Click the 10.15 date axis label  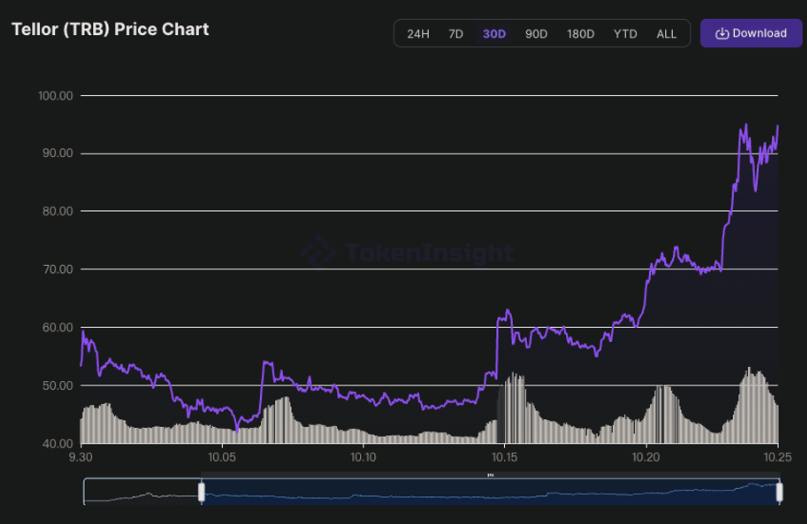(x=505, y=457)
